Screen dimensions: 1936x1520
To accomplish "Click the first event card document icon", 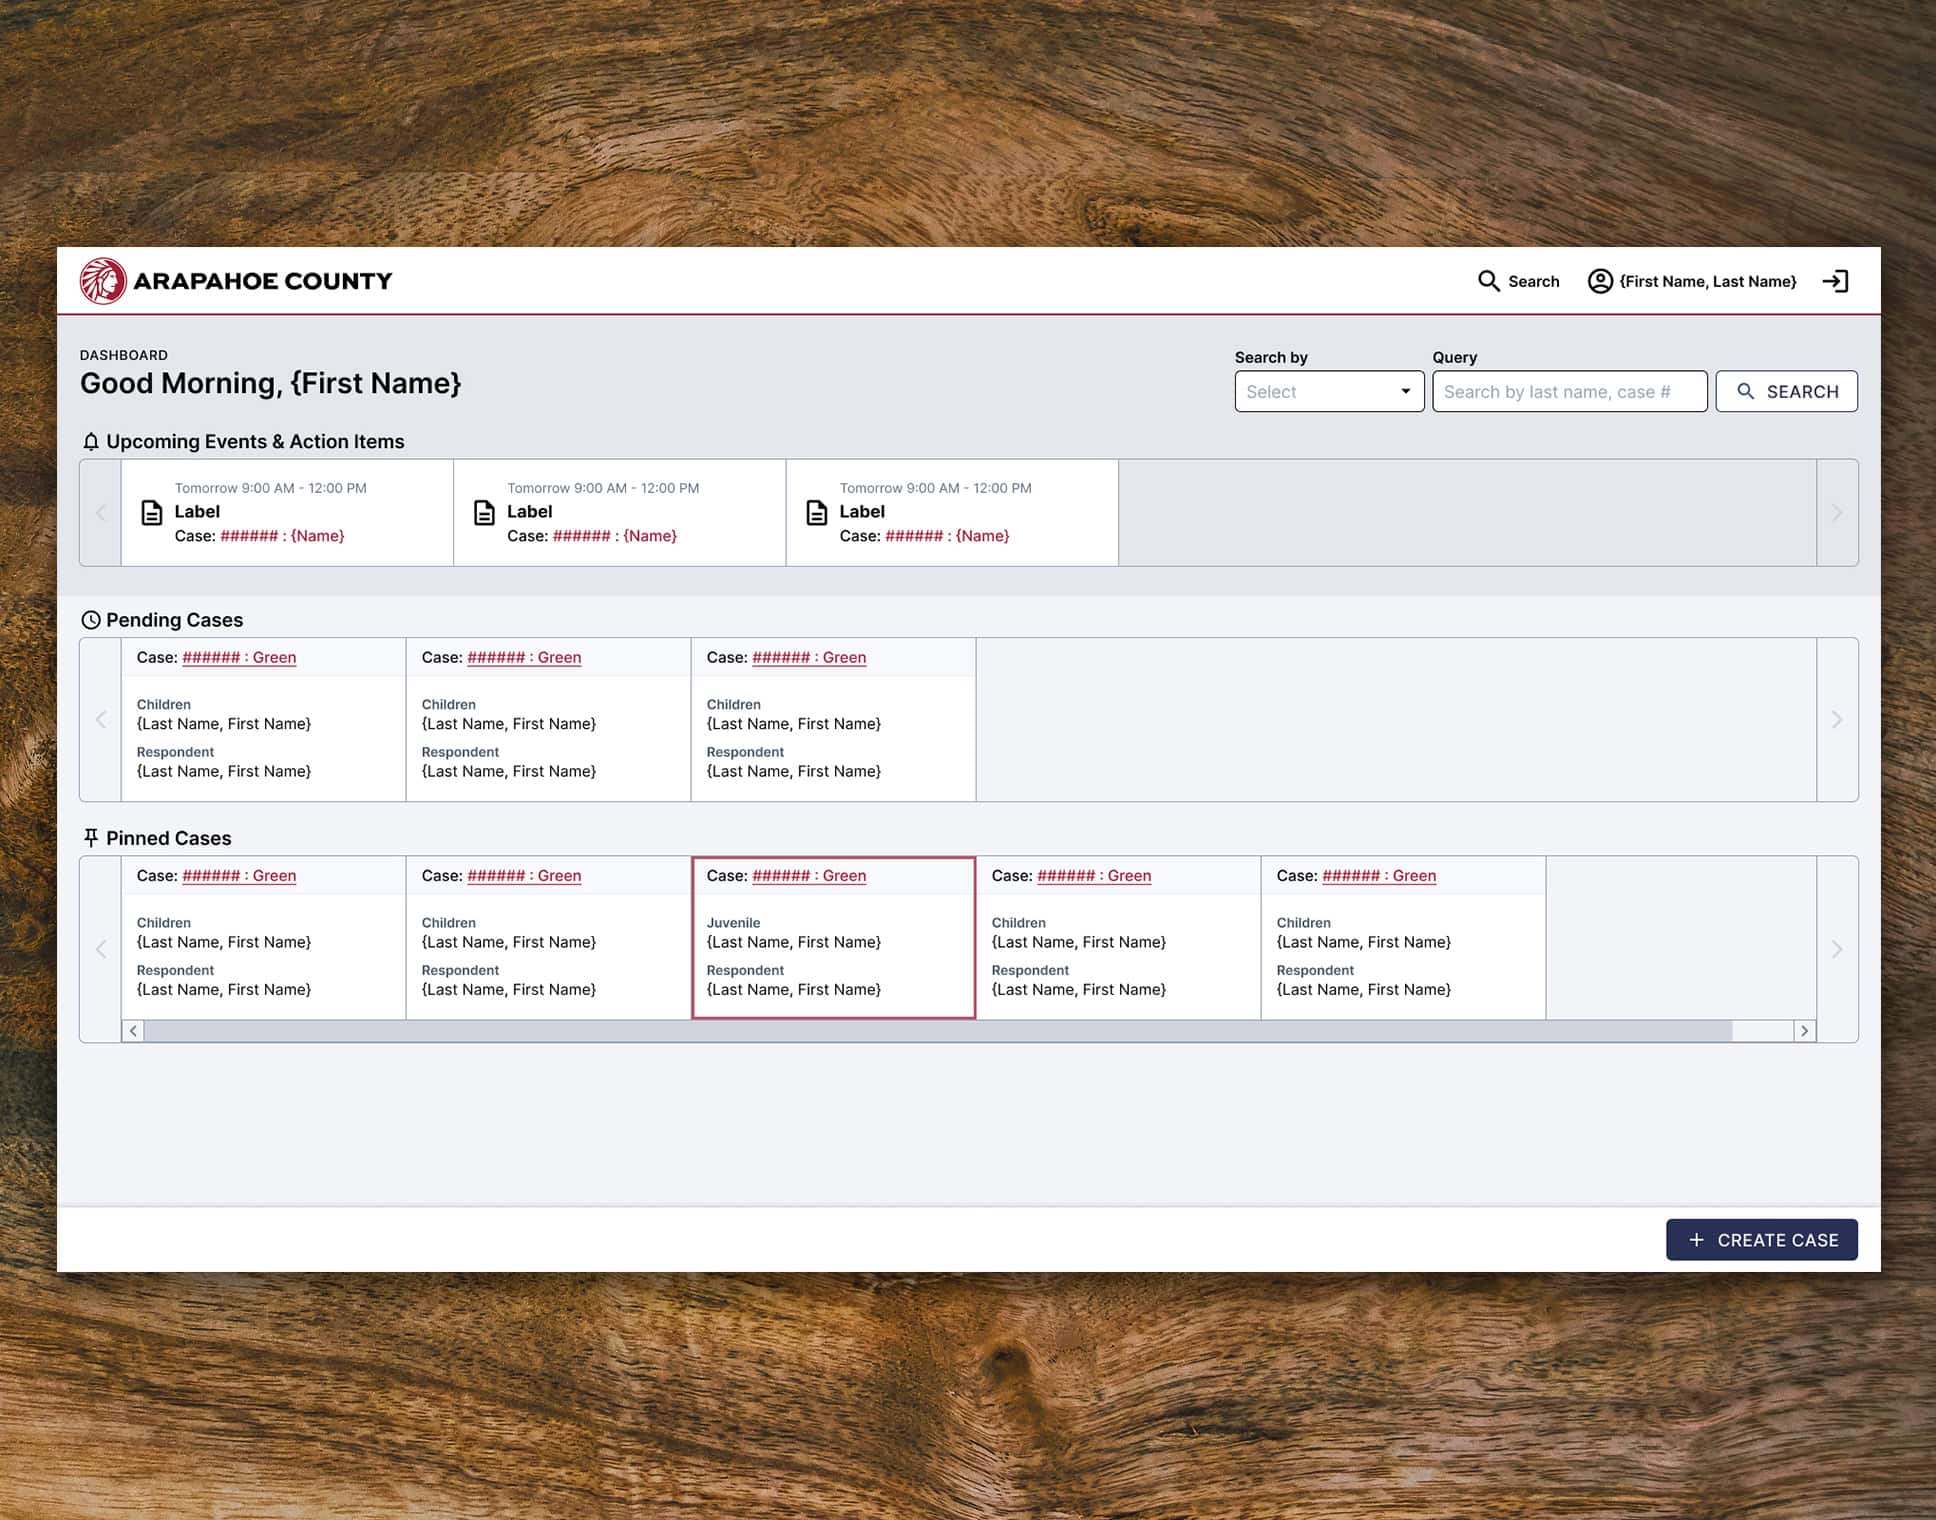I will click(x=152, y=513).
